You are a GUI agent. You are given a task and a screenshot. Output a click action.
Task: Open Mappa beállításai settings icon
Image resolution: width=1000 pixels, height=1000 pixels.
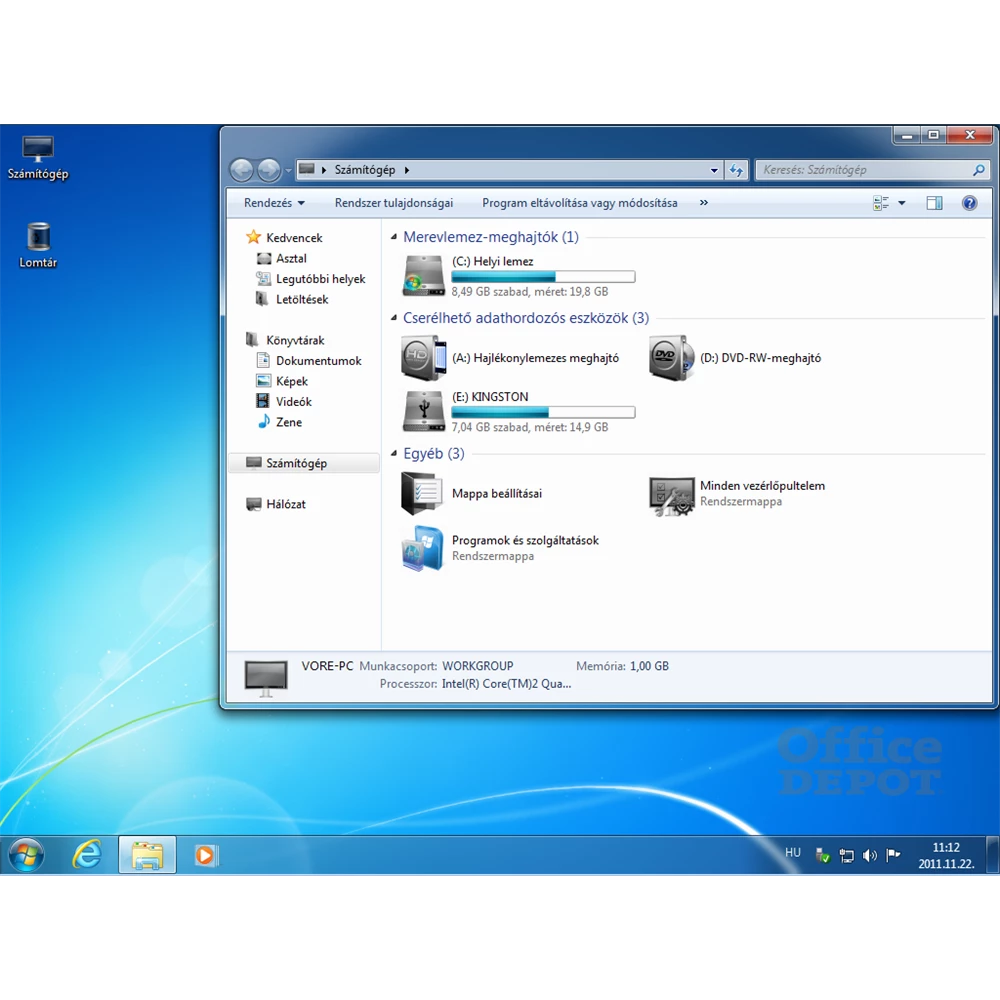click(x=421, y=492)
